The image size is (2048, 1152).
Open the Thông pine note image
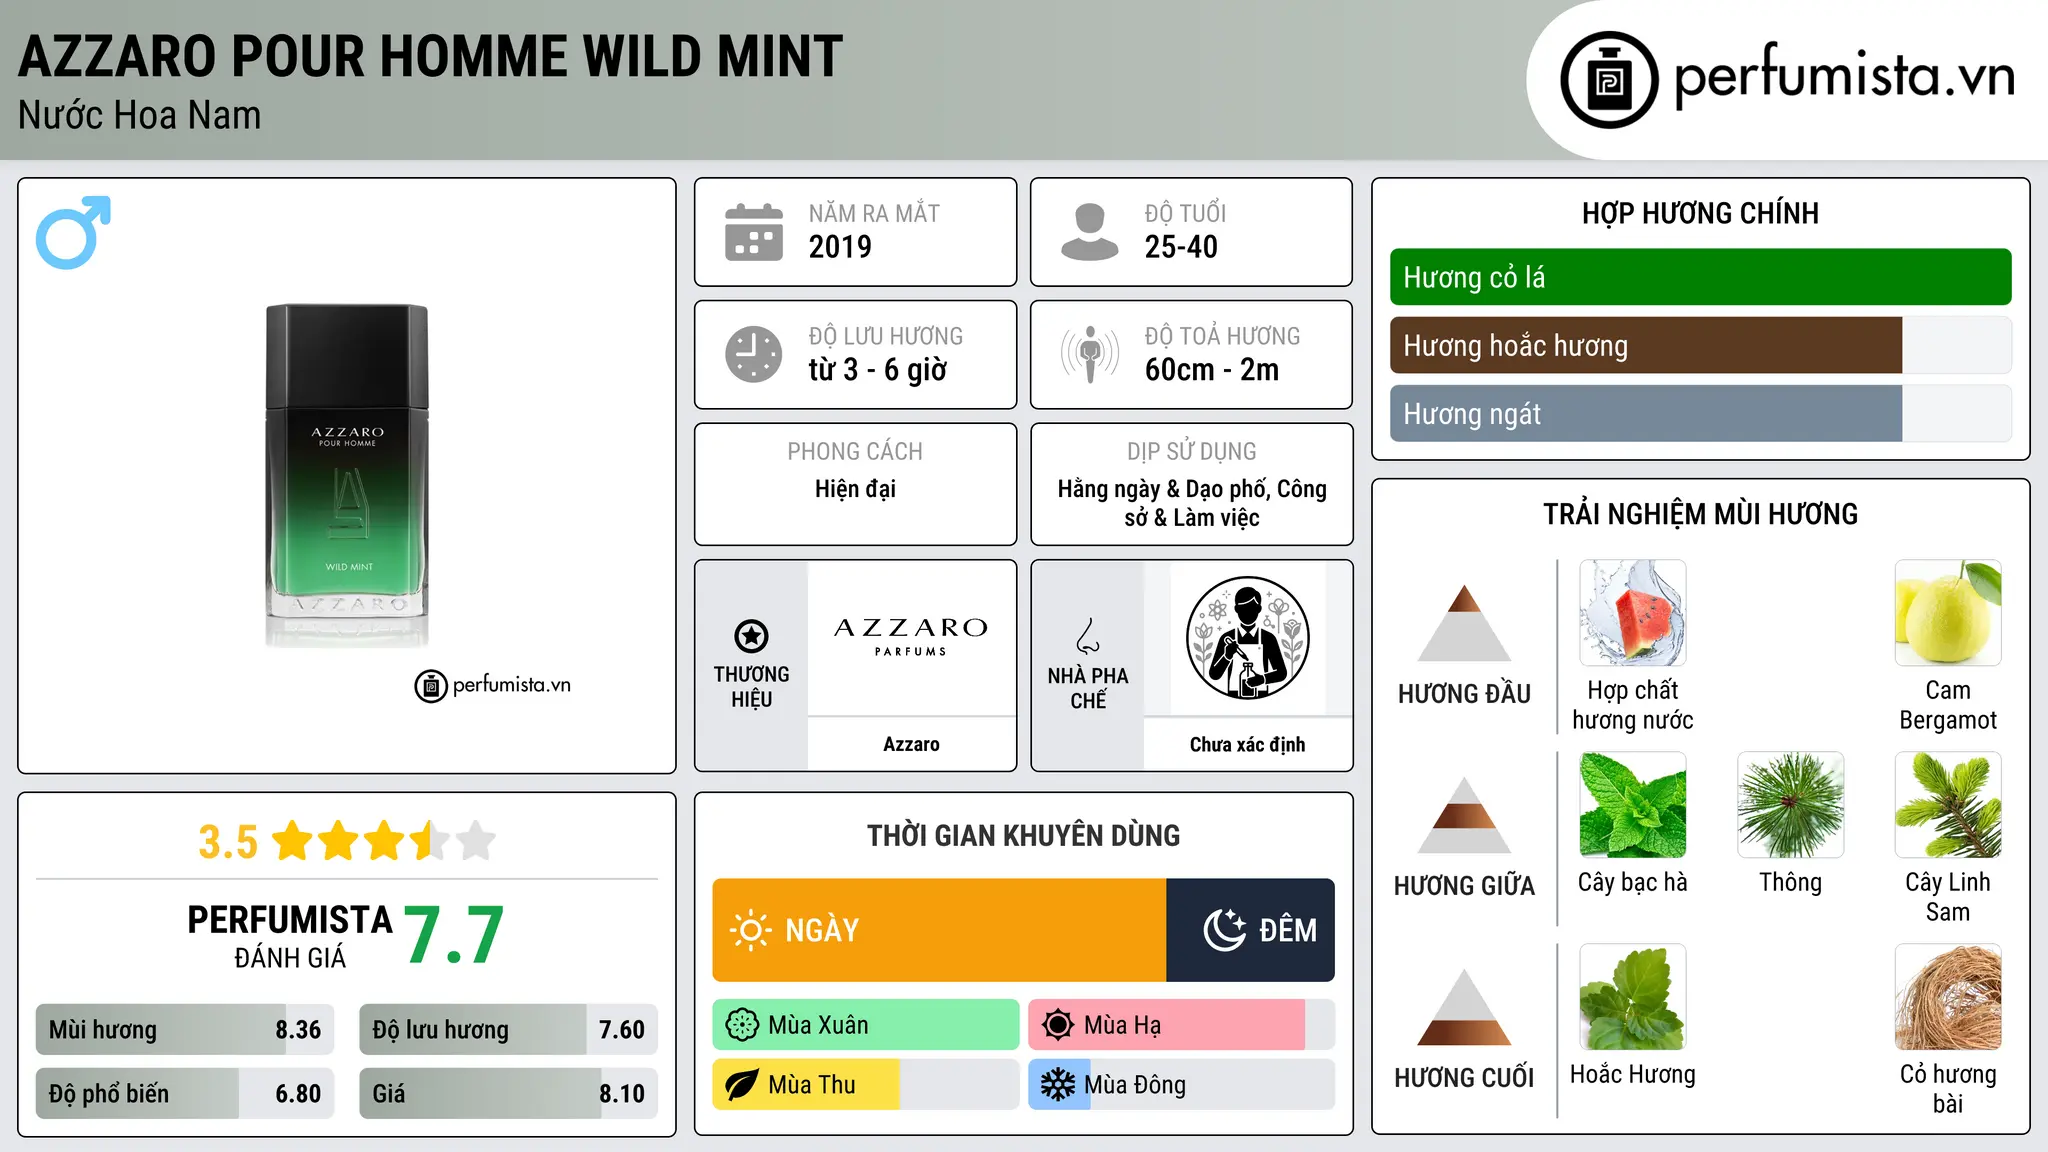tap(1791, 805)
